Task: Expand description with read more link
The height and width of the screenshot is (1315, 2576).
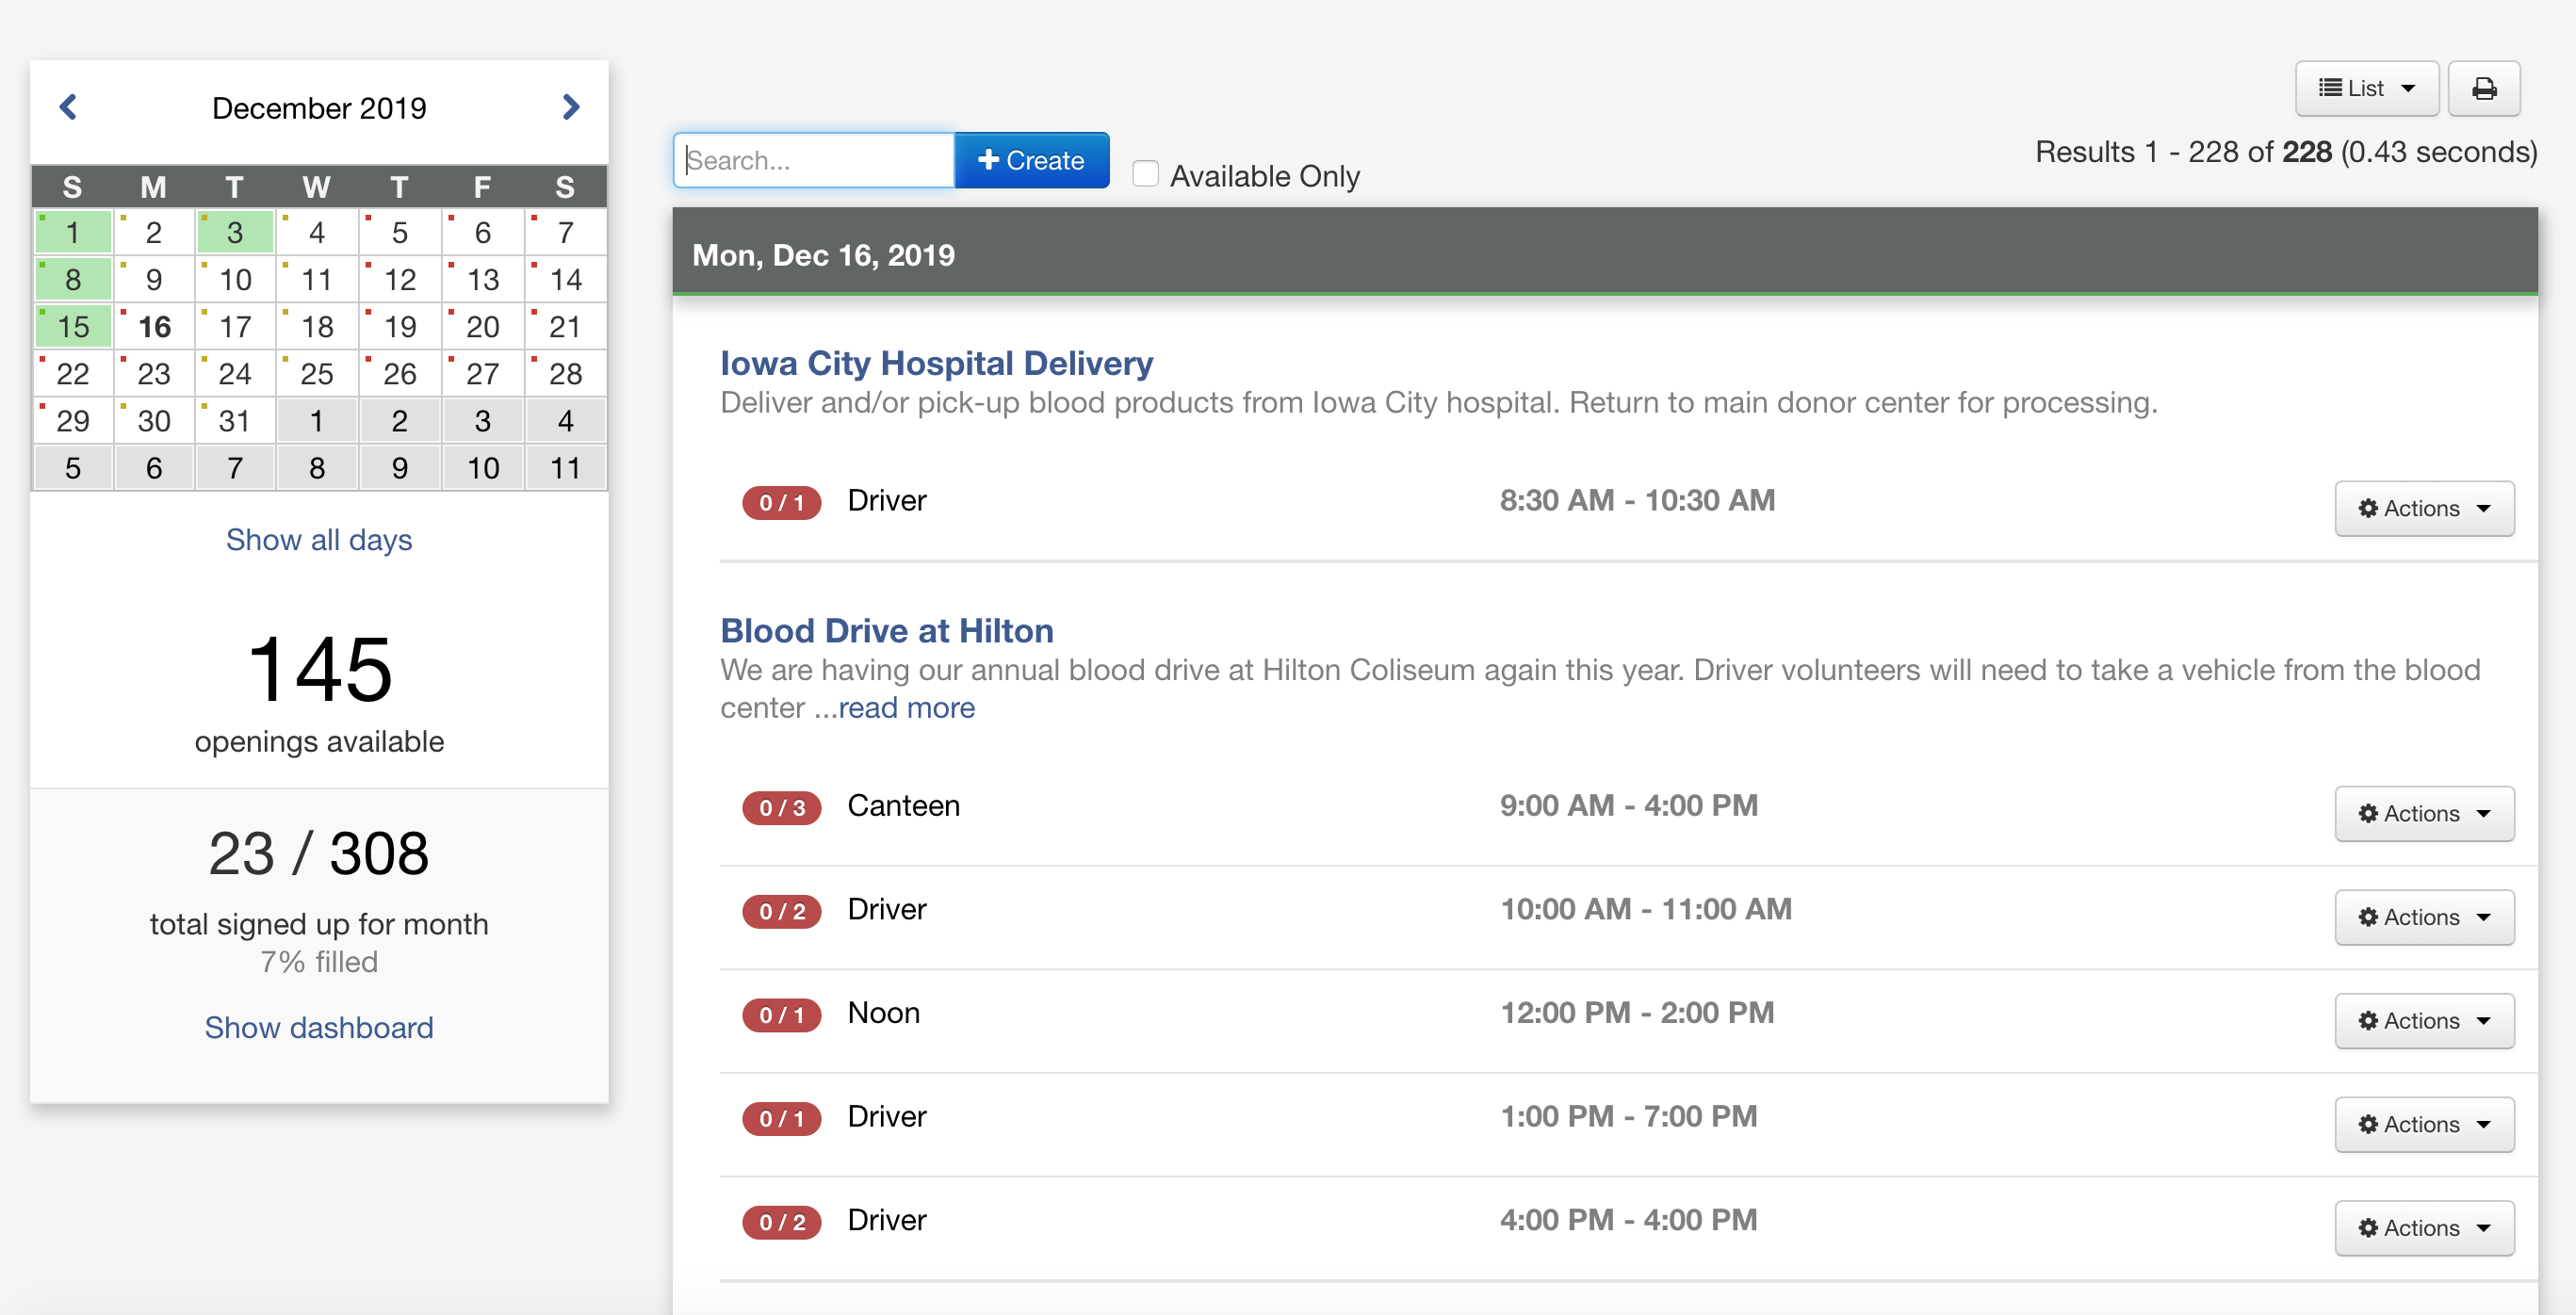Action: click(906, 708)
